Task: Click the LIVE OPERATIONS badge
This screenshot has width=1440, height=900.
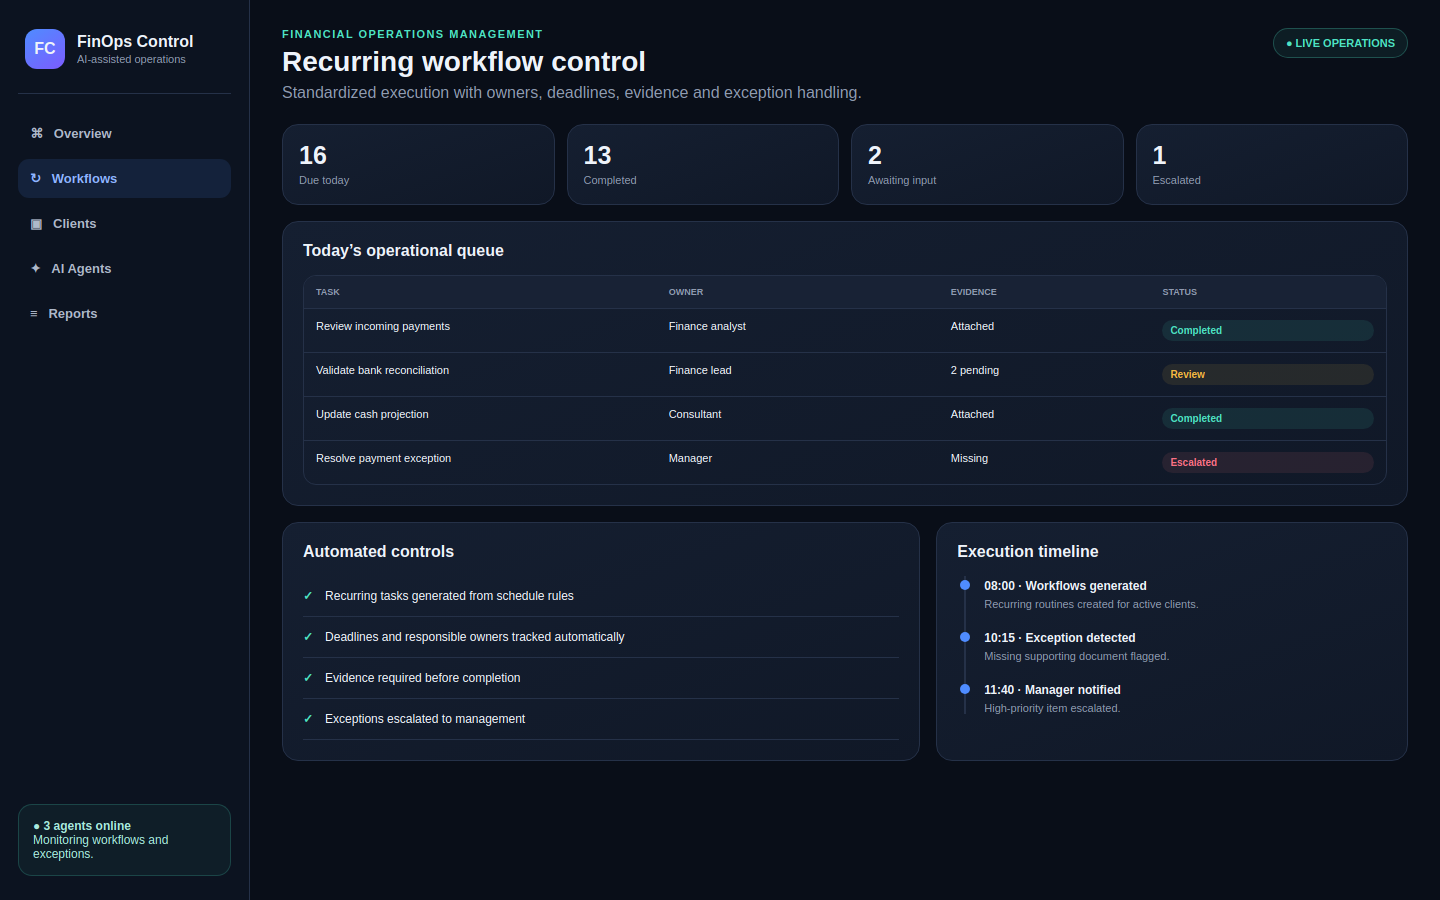Action: (1340, 43)
